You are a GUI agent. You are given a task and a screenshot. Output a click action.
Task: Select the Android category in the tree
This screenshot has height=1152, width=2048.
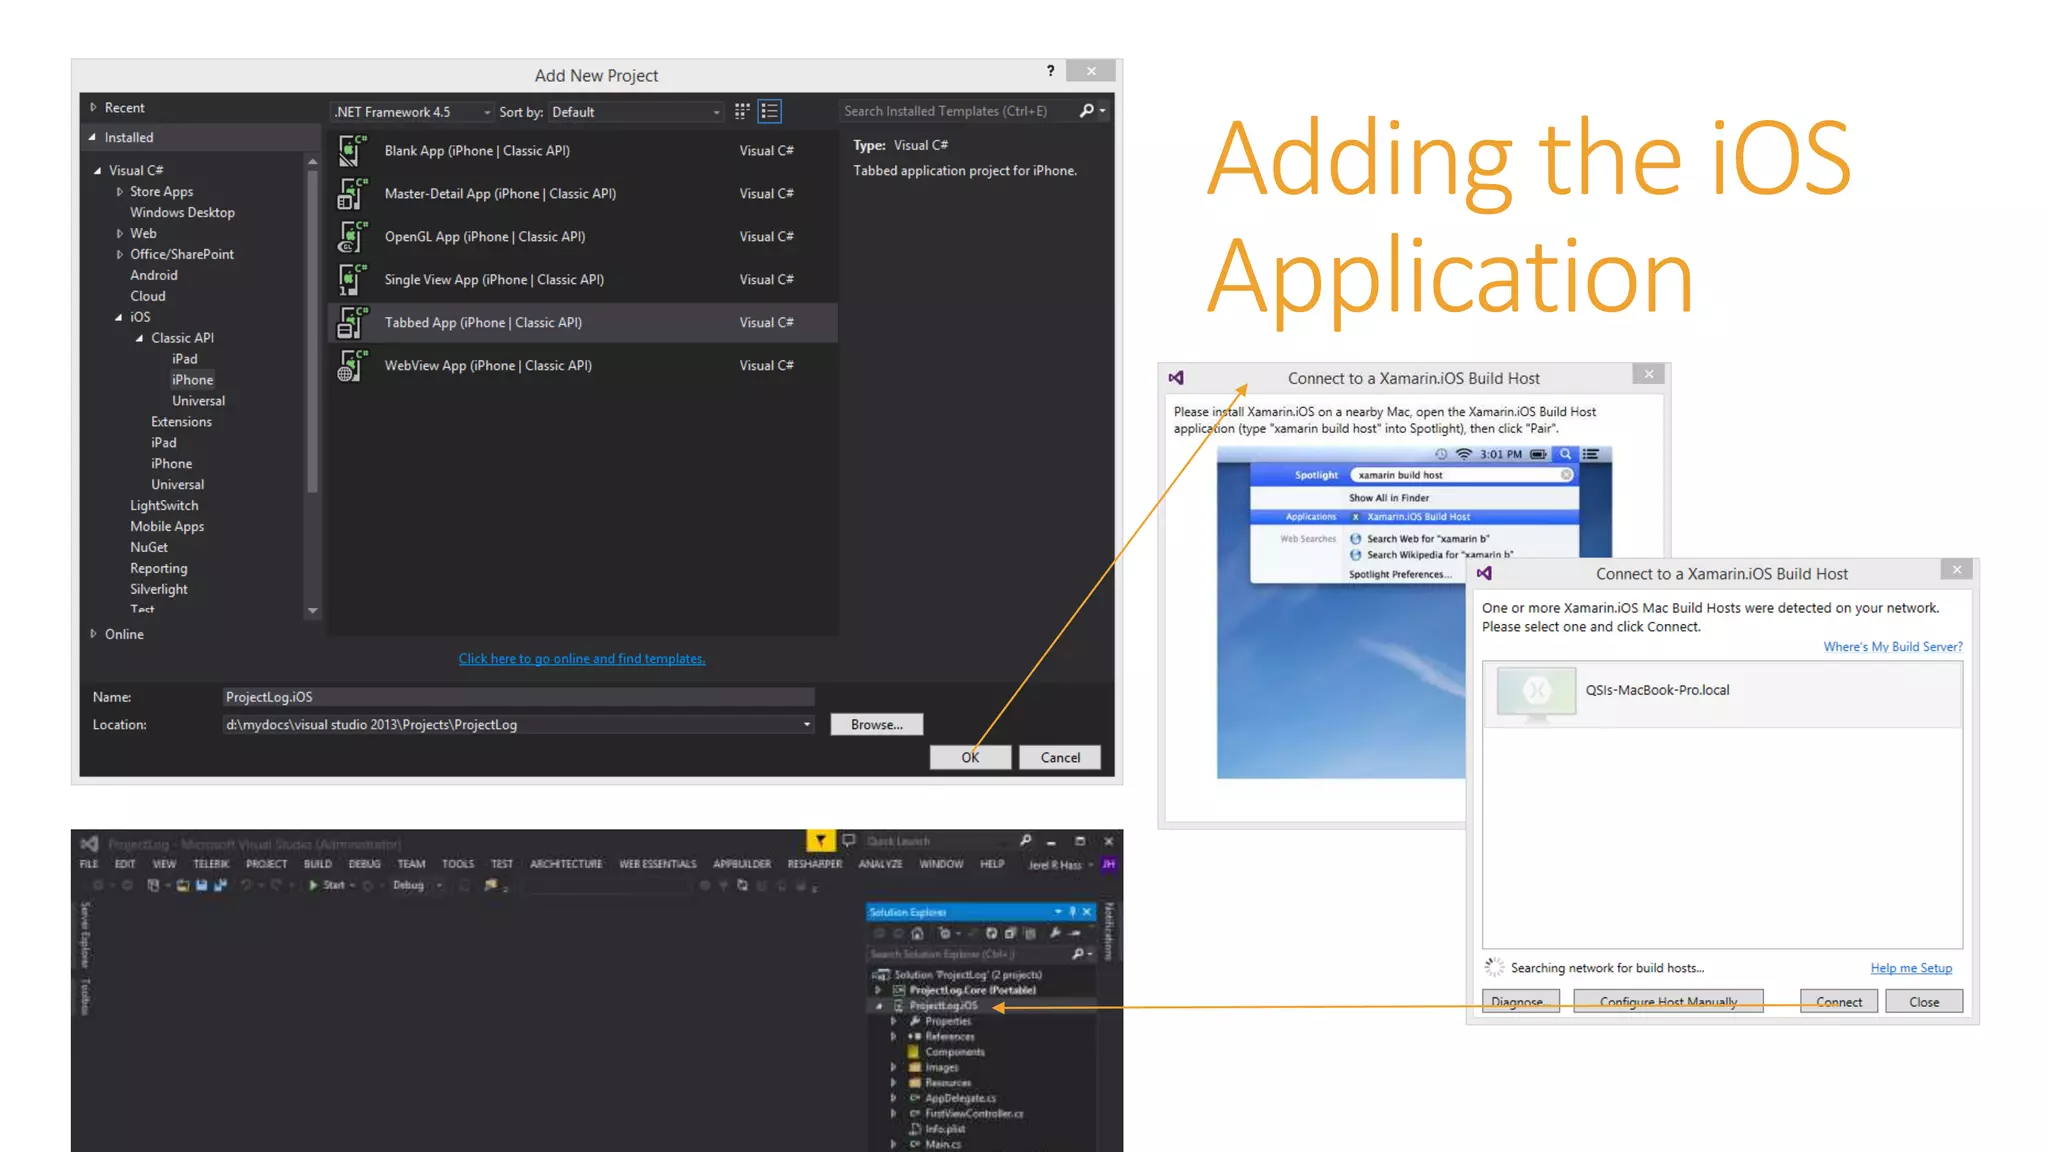click(154, 276)
